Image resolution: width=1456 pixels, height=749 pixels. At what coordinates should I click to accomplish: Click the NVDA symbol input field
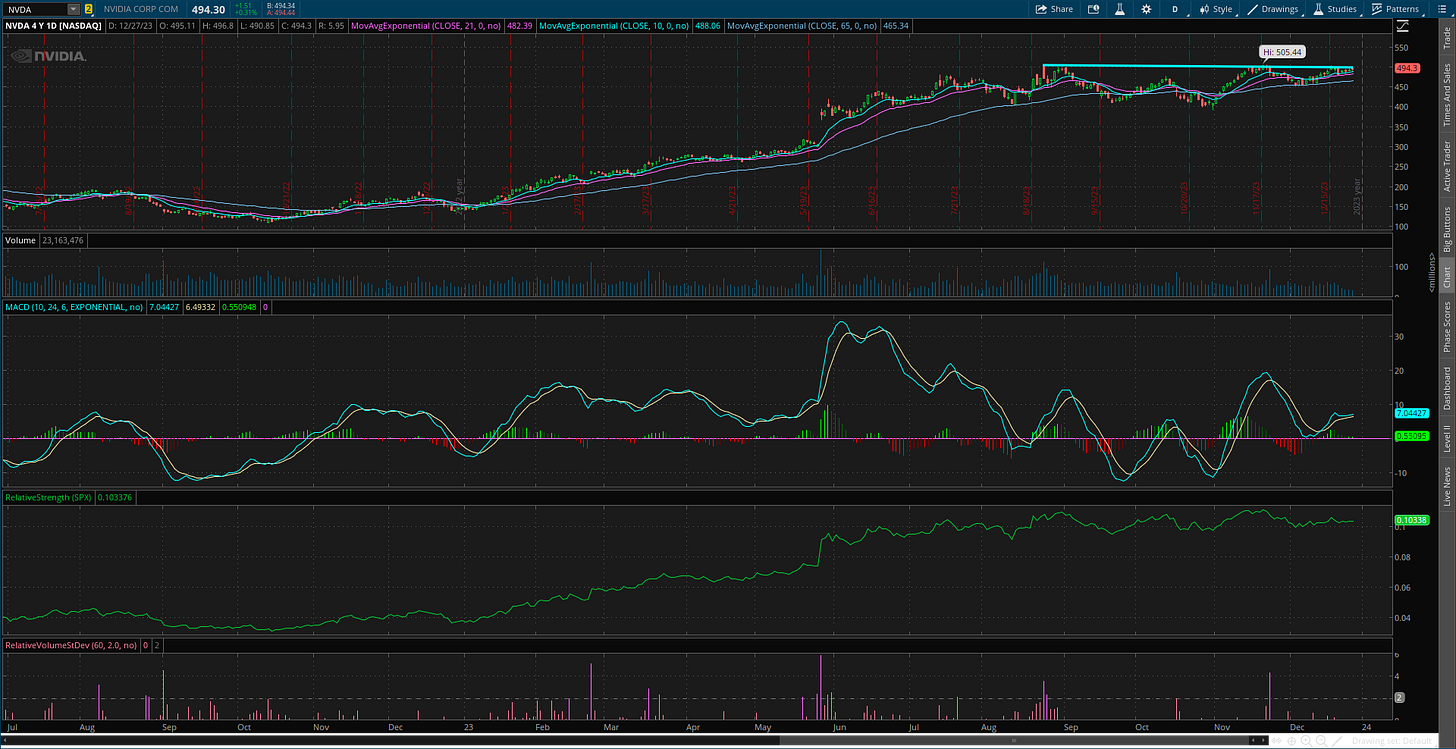coord(34,8)
